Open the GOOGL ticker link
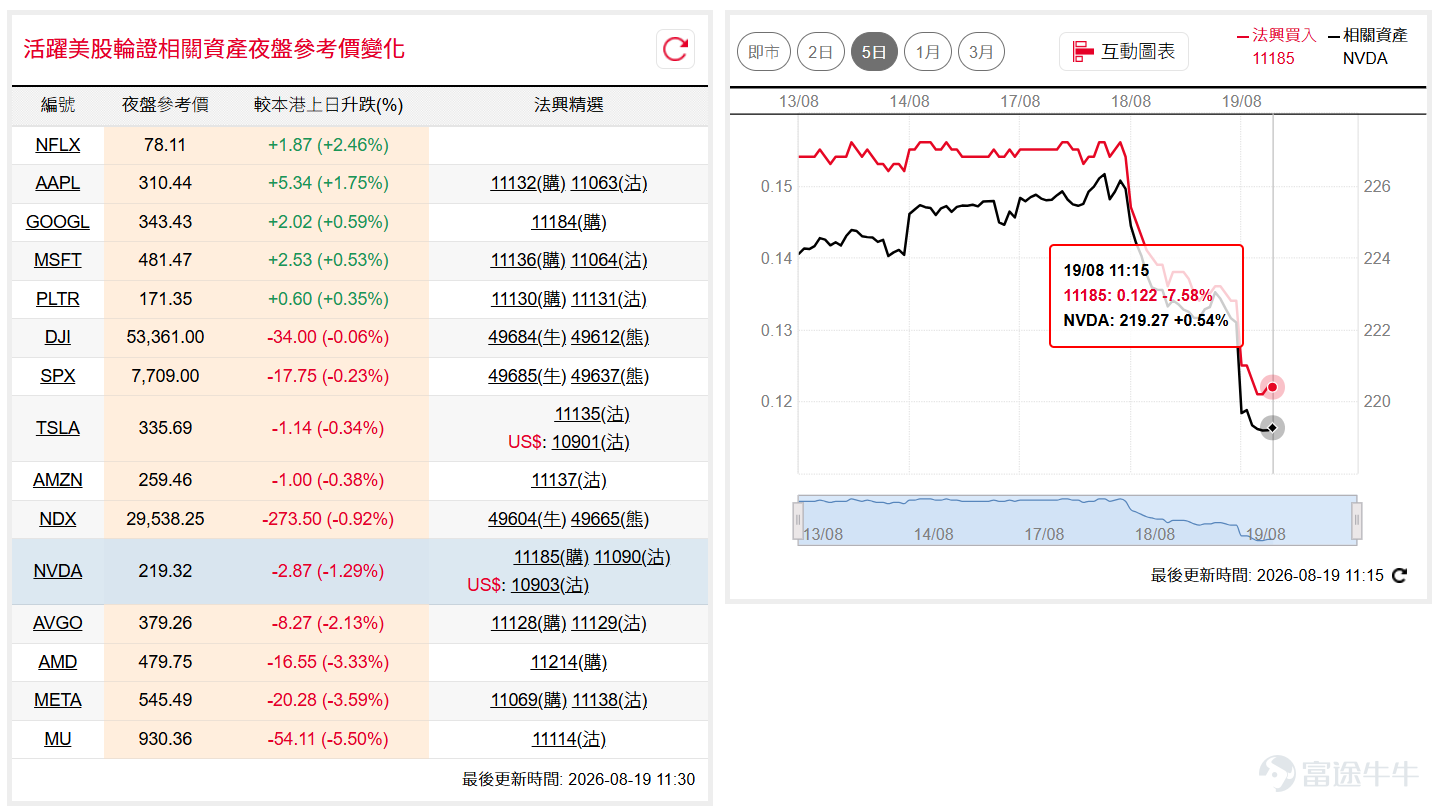The image size is (1439, 810). point(58,222)
